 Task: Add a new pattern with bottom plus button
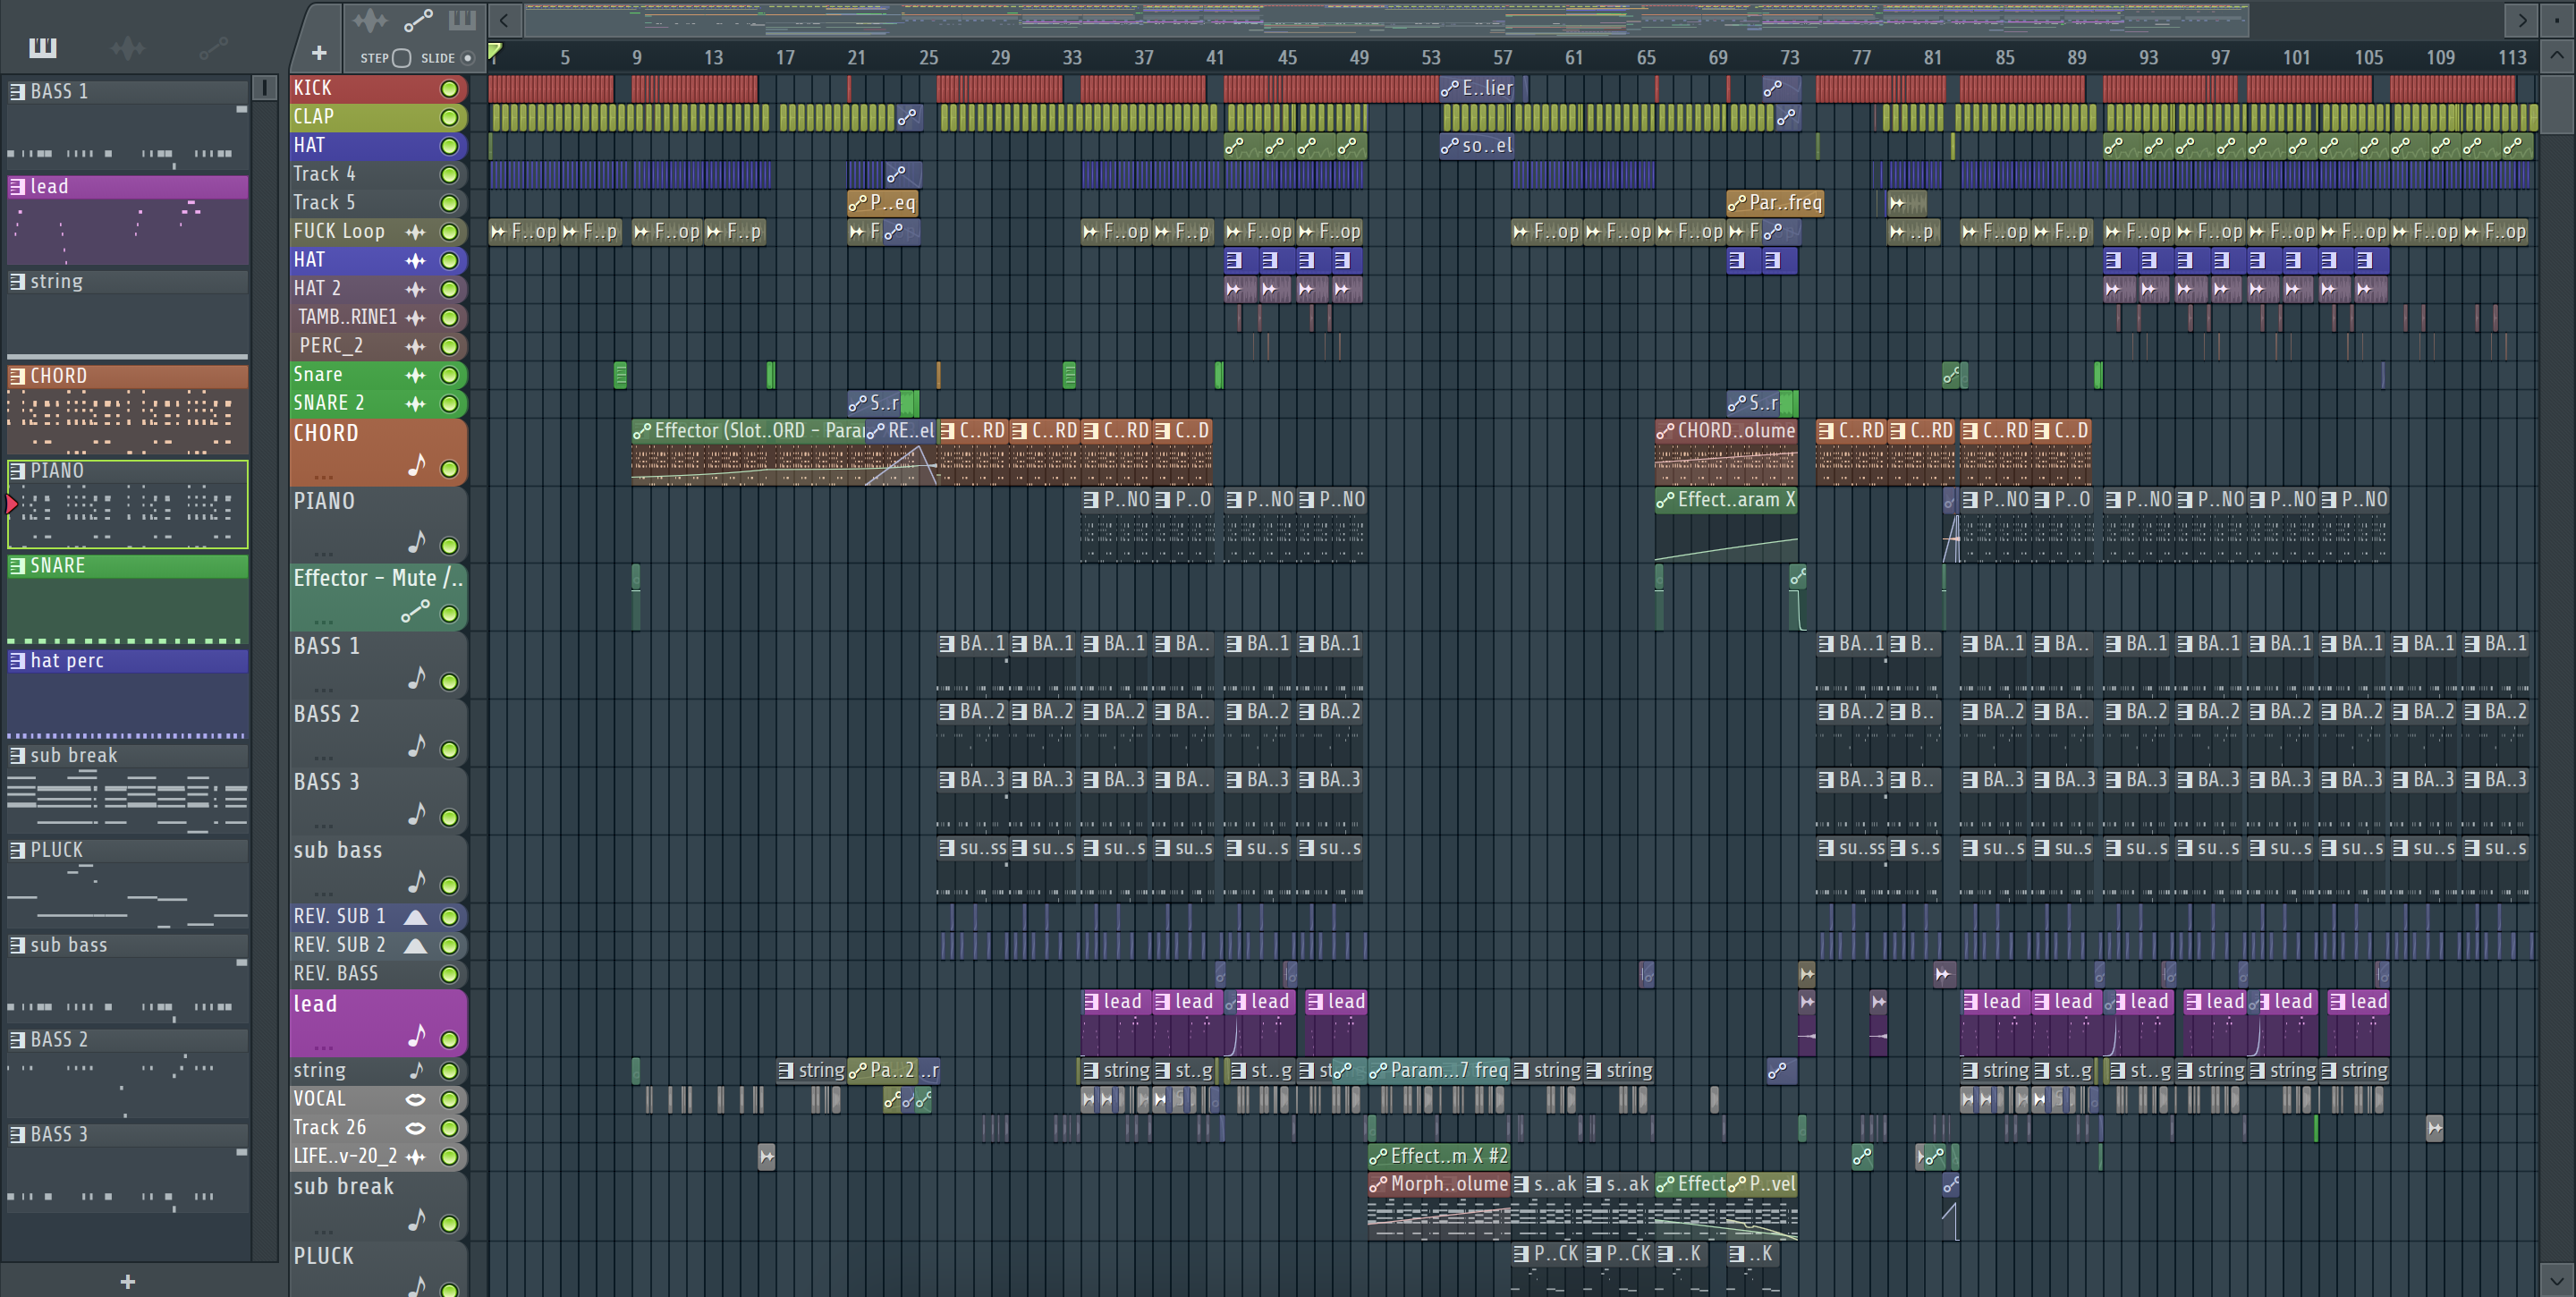click(128, 1281)
